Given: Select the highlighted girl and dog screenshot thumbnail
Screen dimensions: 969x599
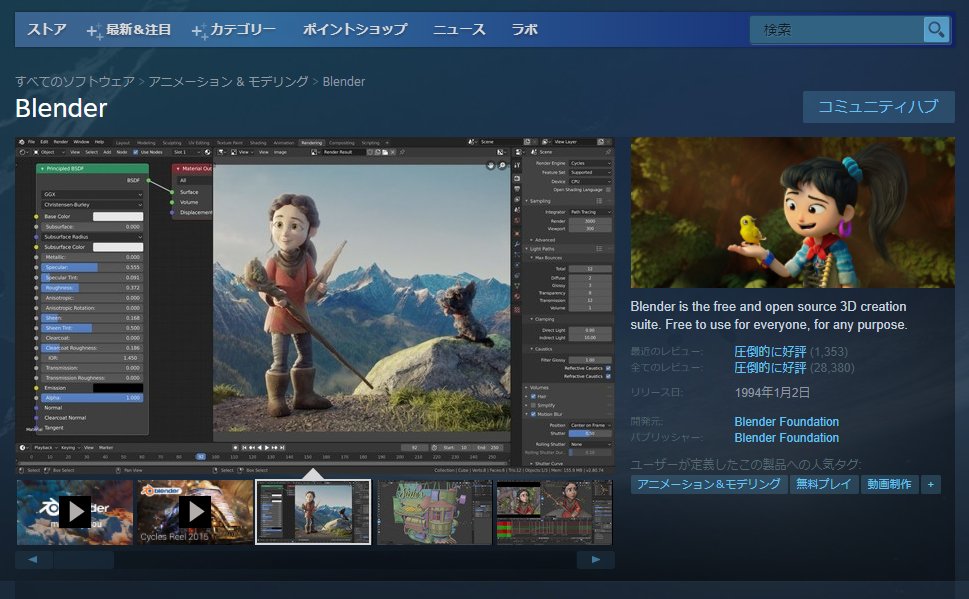Looking at the screenshot, I should [x=313, y=512].
